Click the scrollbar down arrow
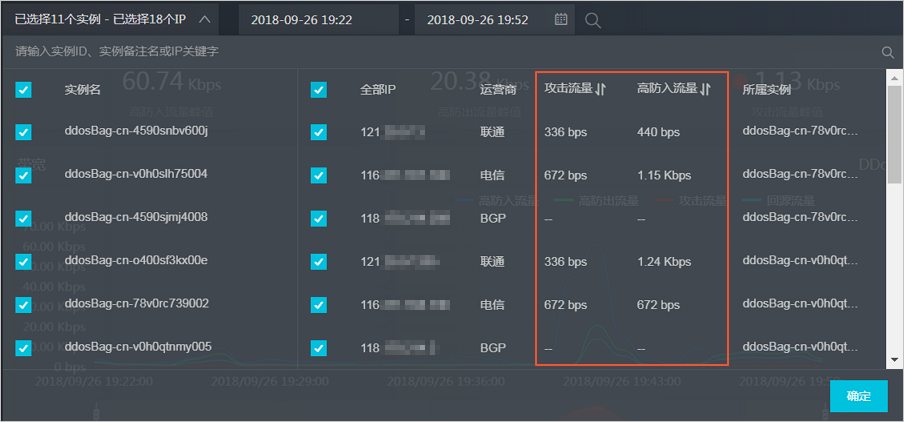This screenshot has height=422, width=904. coord(894,359)
